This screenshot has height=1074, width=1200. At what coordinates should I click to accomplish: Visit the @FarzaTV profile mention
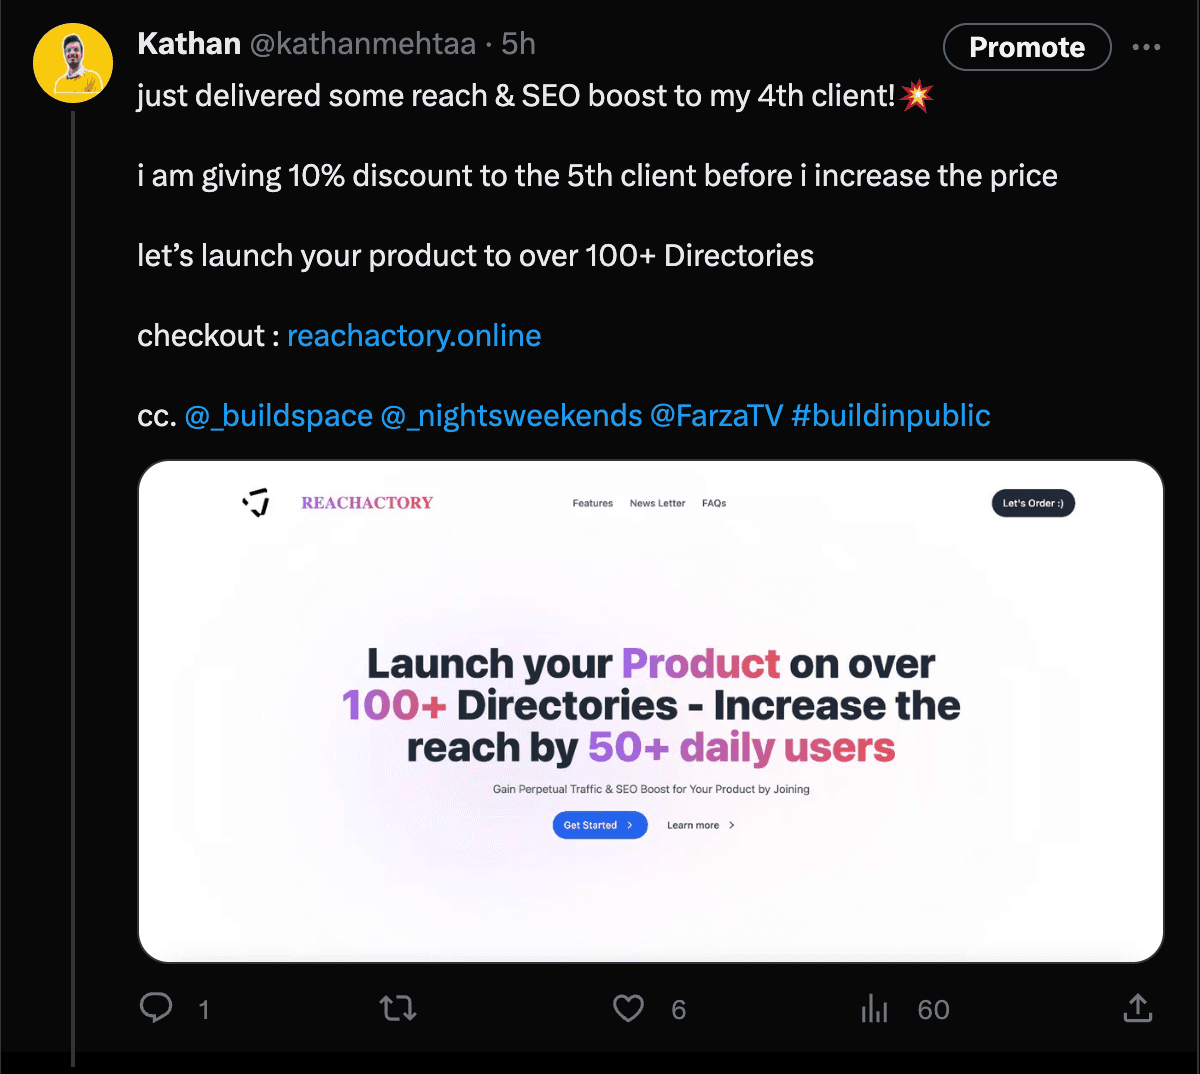click(716, 416)
